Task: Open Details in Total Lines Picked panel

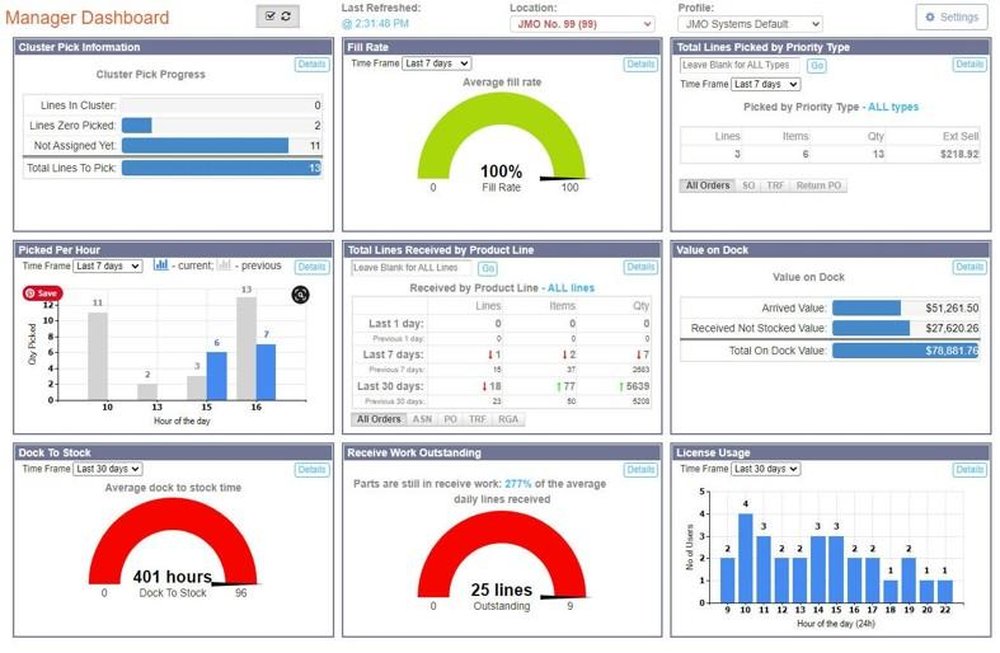Action: click(x=969, y=64)
